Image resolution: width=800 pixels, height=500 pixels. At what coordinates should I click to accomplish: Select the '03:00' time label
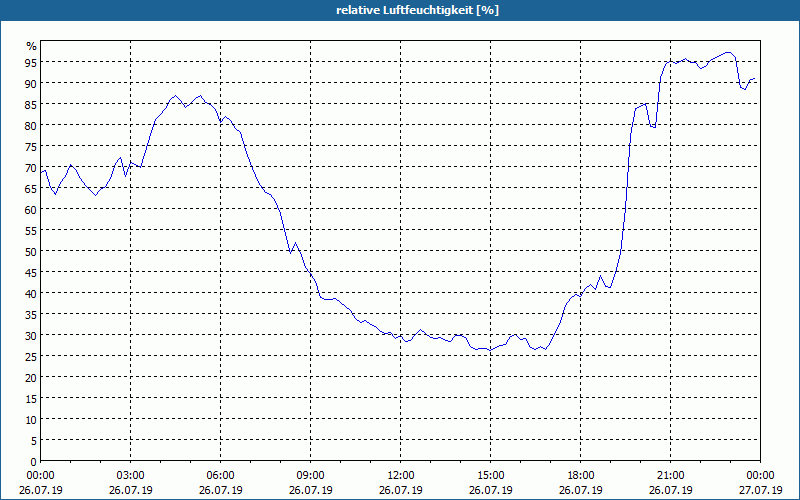coord(131,476)
